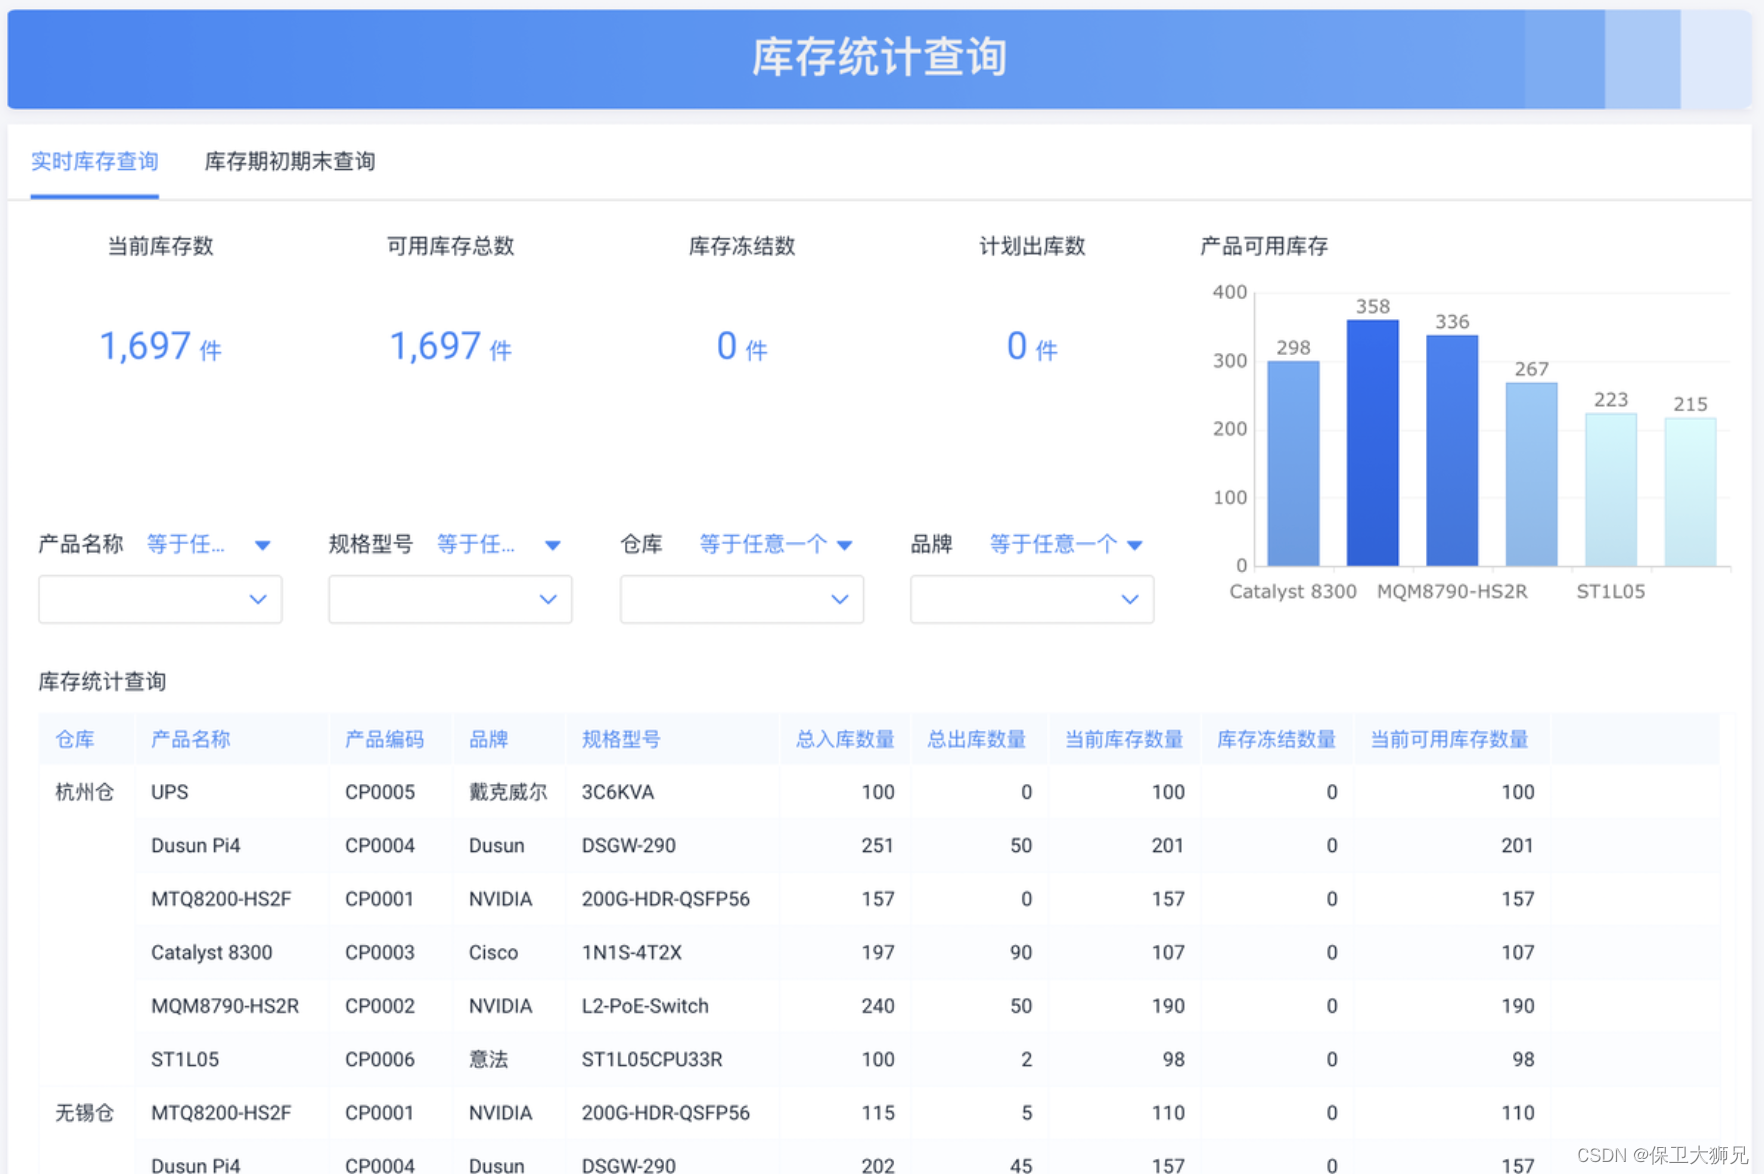Click the Catalyst 8300 product row

(x=211, y=952)
